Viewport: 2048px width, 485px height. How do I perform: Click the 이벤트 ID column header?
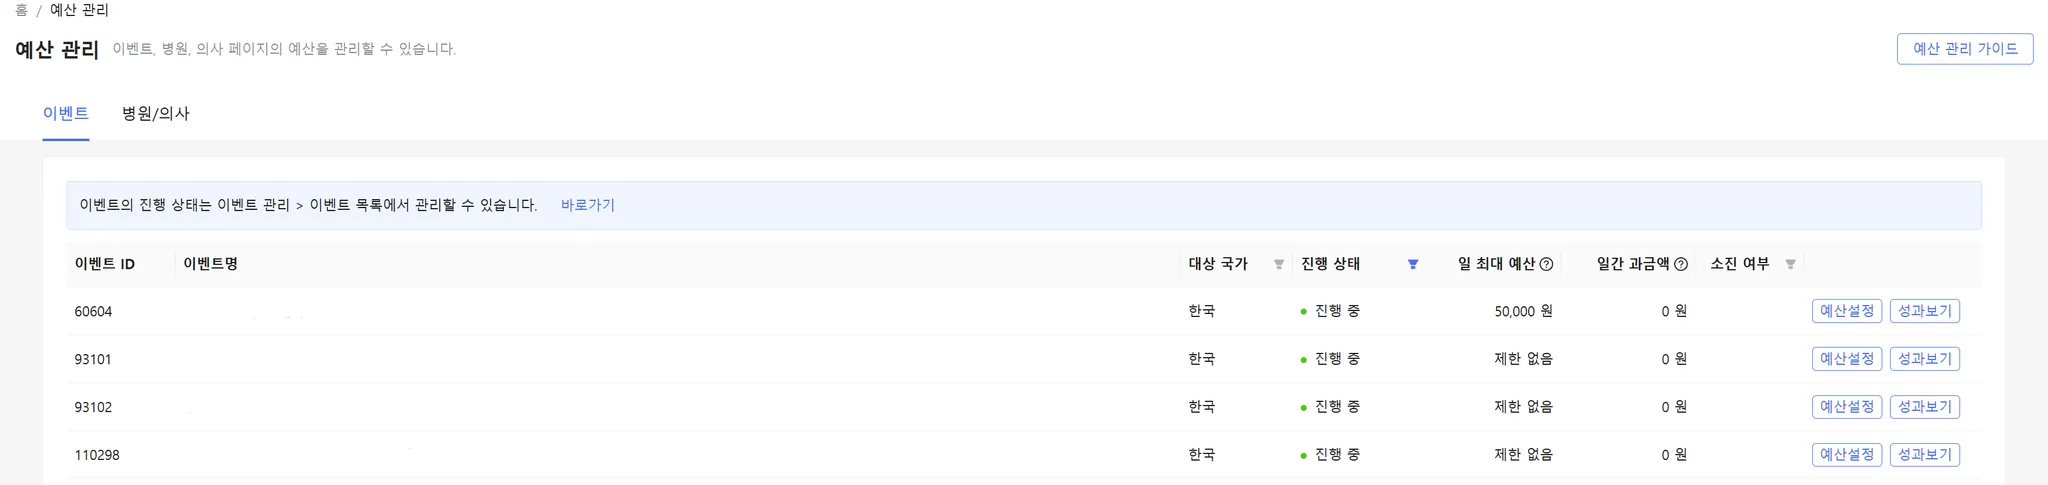click(104, 264)
